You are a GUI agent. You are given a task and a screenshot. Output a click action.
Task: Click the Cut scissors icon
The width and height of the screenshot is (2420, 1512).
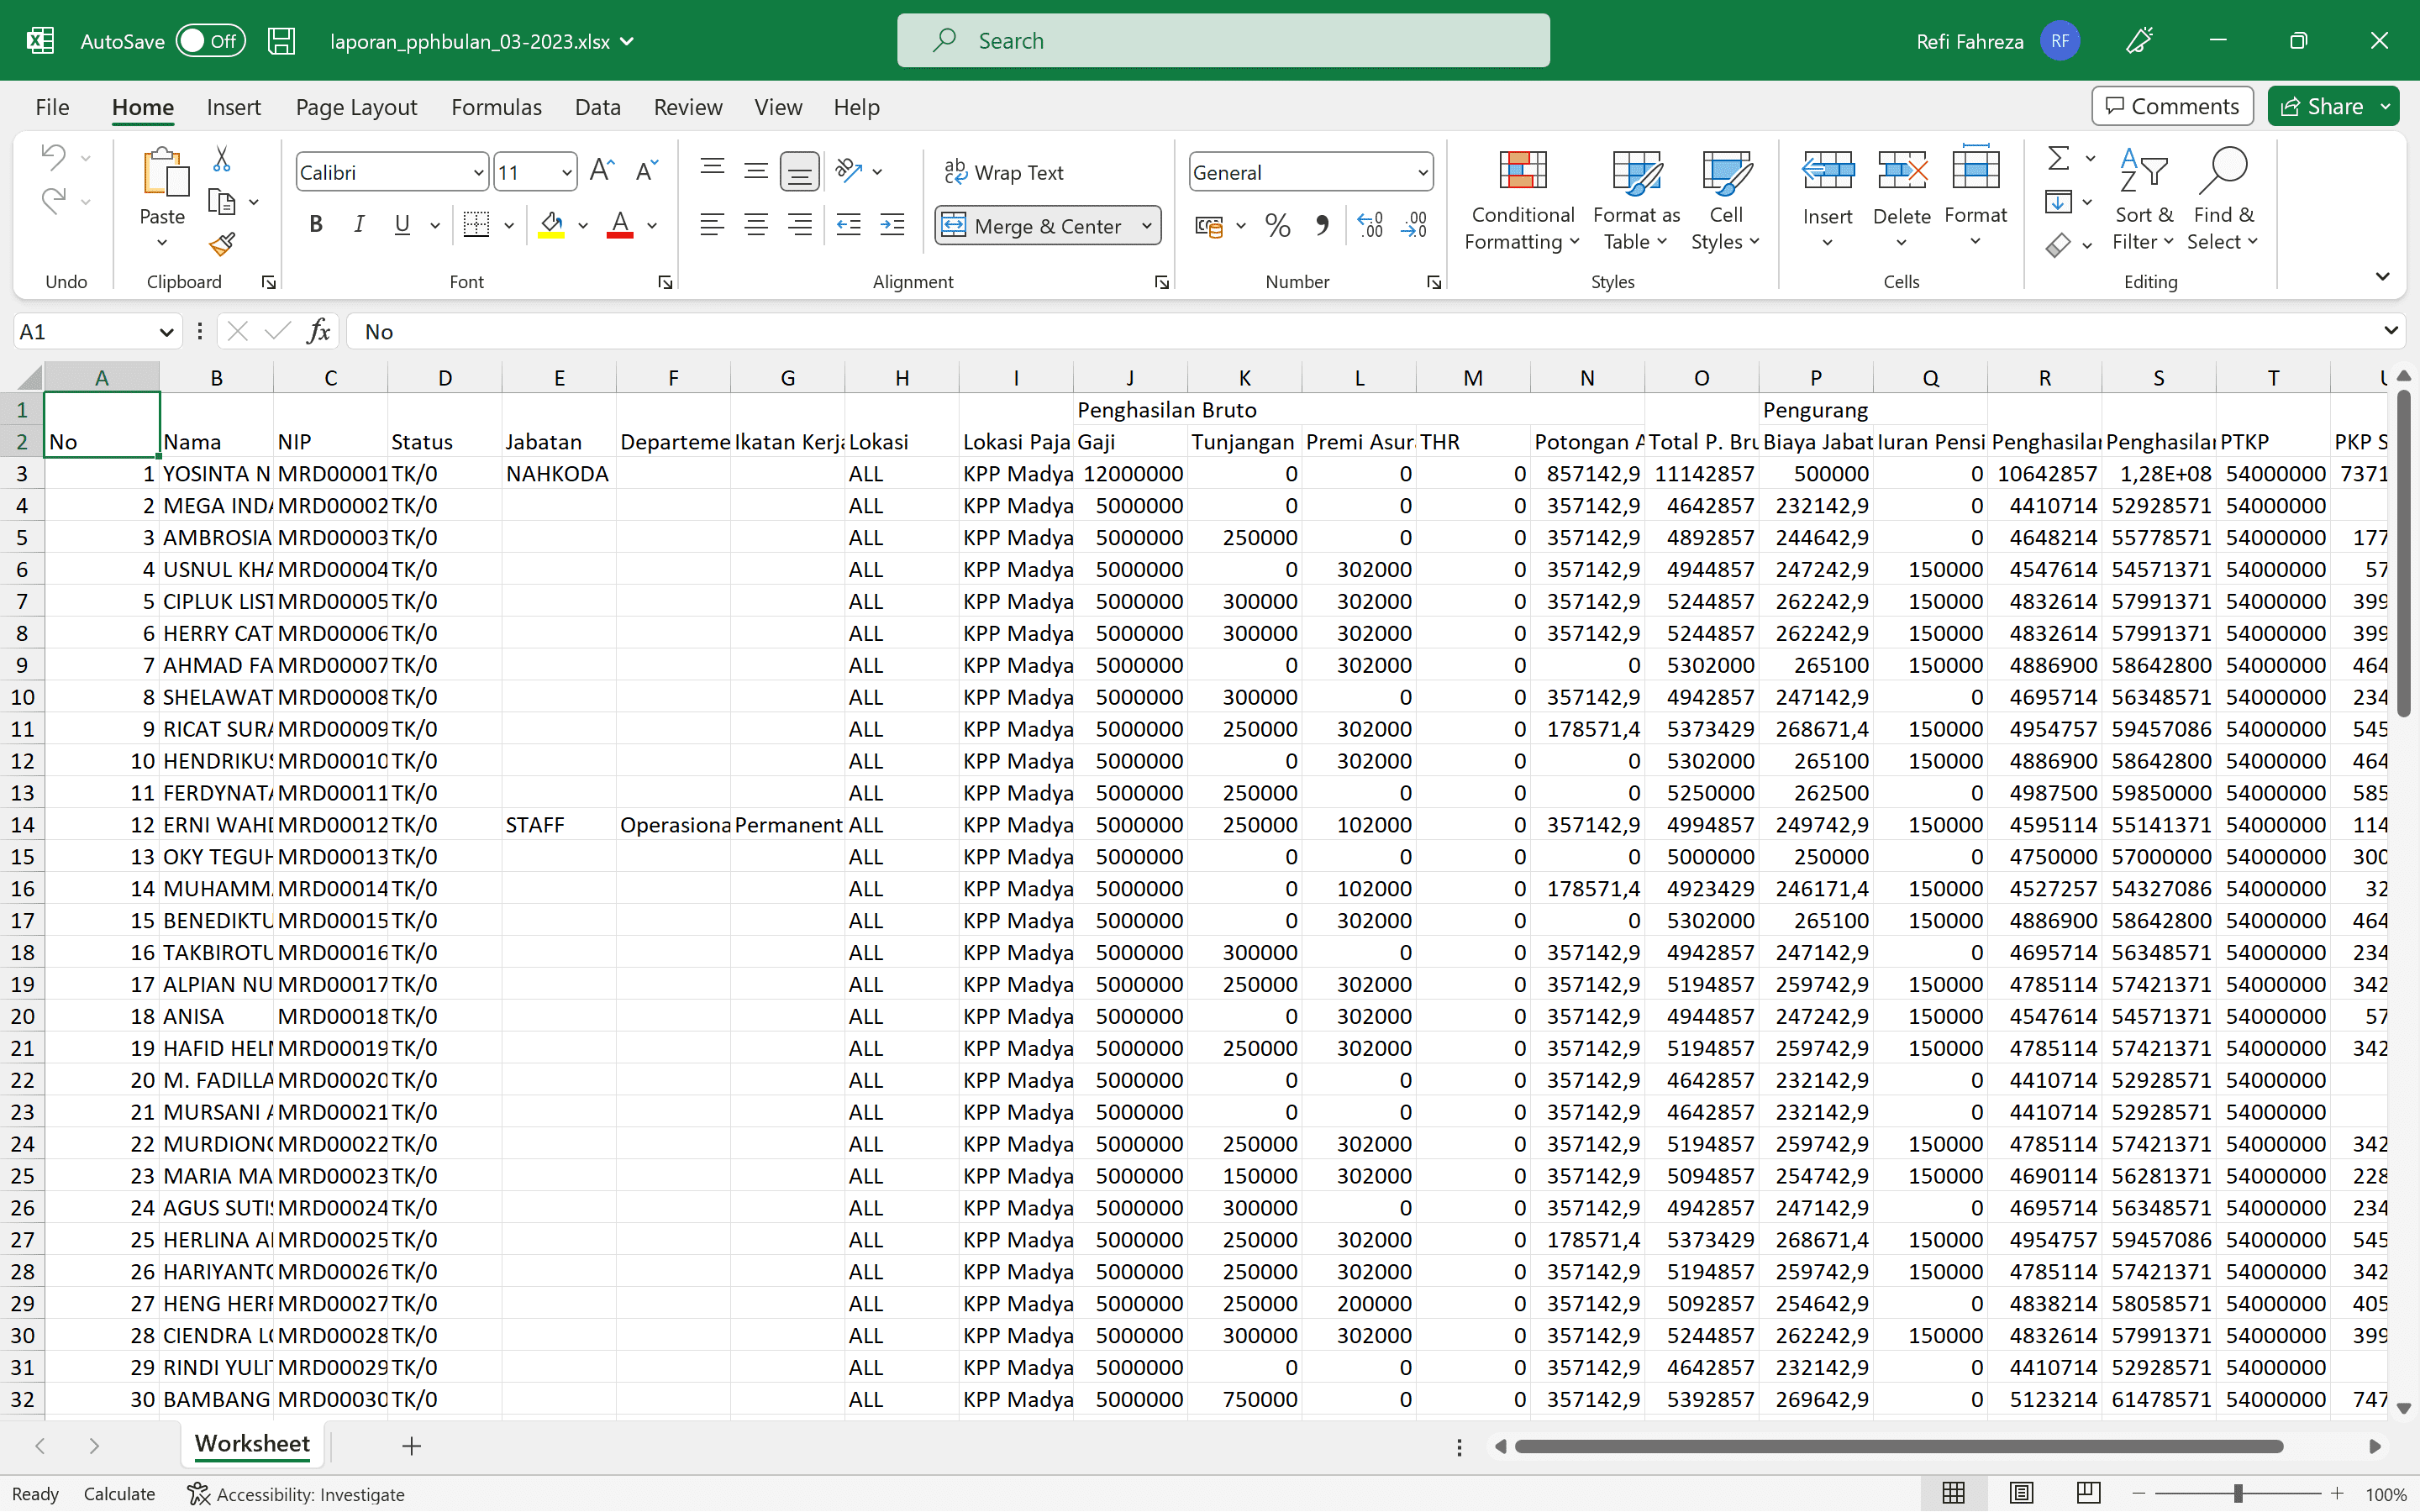(x=222, y=159)
